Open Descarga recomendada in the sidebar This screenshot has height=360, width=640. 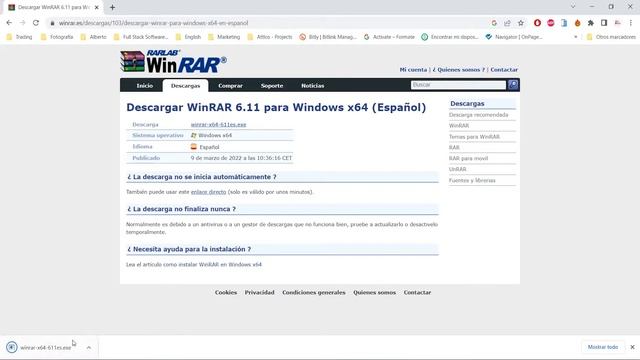click(478, 115)
